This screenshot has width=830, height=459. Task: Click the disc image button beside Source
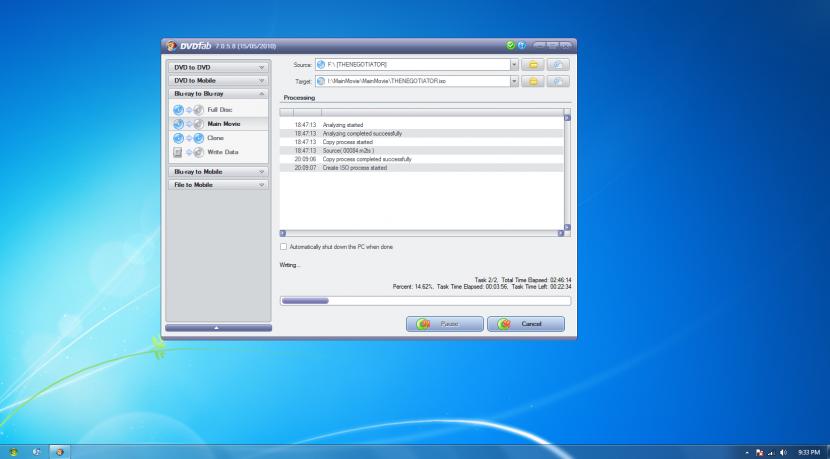coord(558,65)
